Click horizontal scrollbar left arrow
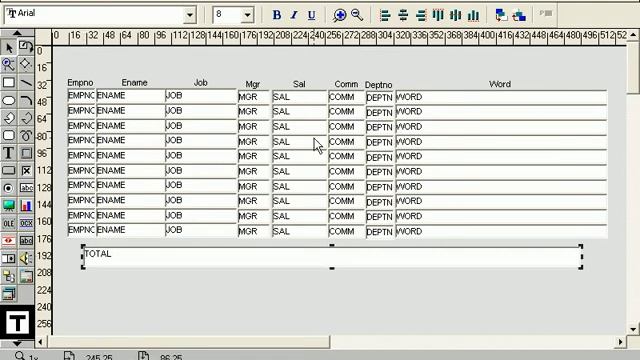Viewport: 640px width, 360px height. pyautogui.click(x=40, y=342)
